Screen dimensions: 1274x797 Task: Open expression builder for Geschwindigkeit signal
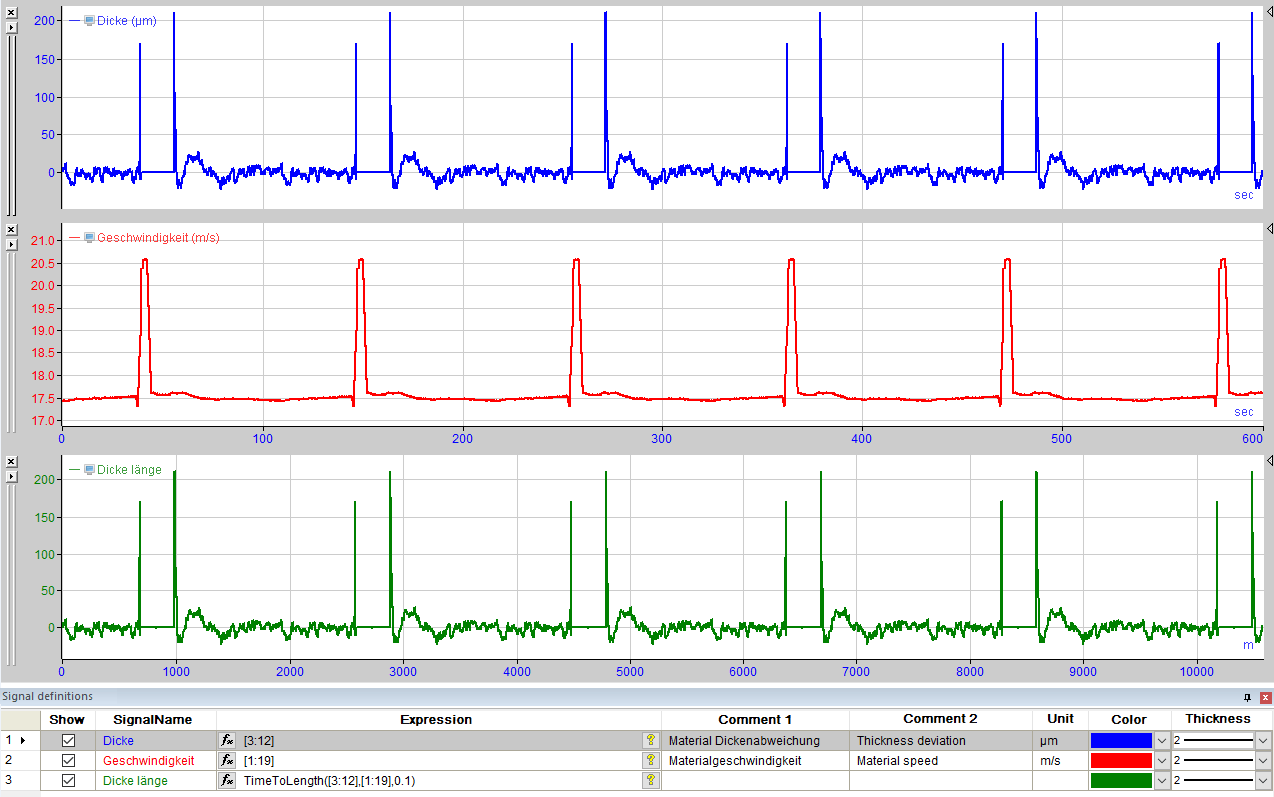228,761
